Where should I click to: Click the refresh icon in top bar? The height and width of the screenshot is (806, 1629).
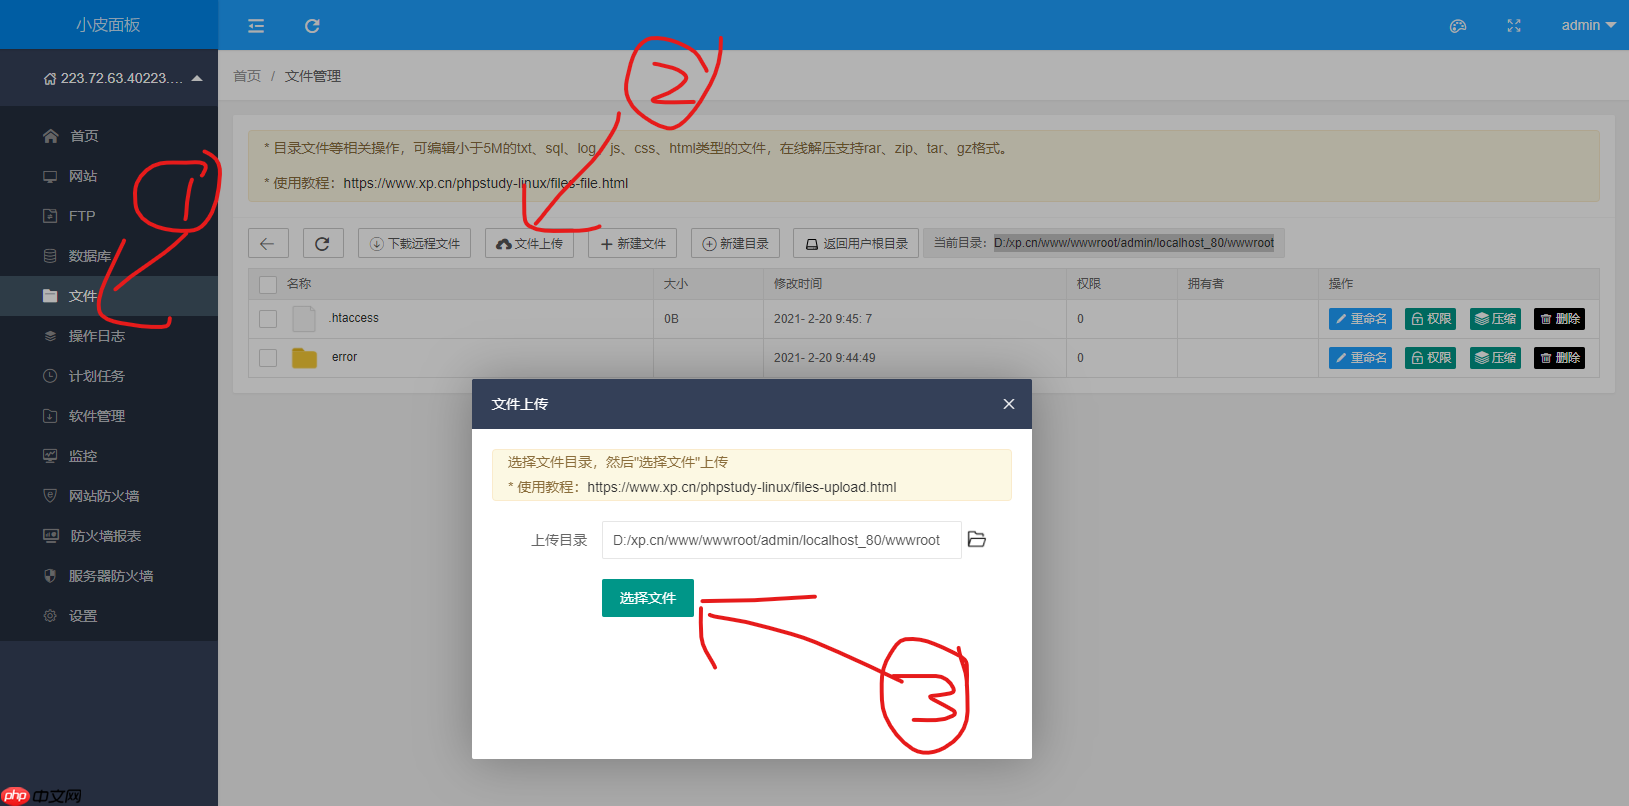pos(312,26)
